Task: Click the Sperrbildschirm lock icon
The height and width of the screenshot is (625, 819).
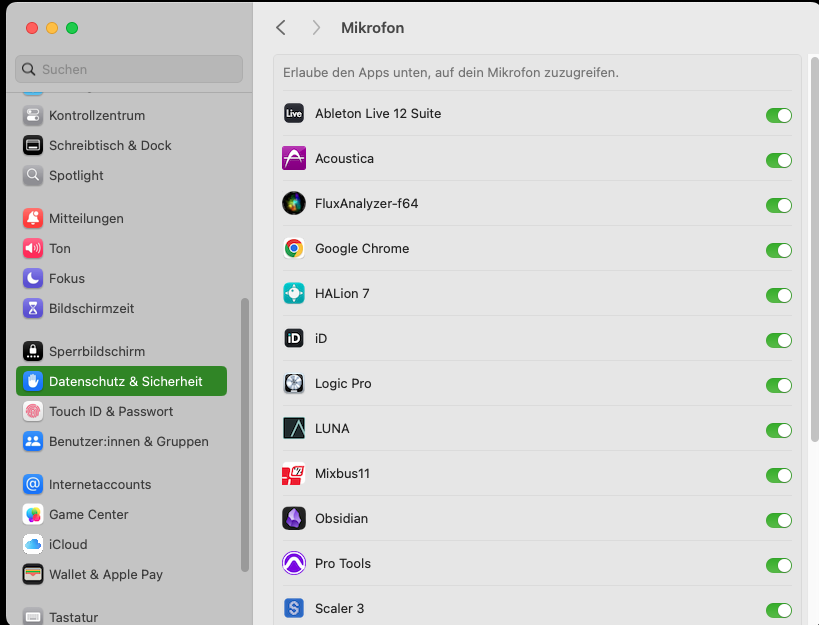Action: (33, 351)
